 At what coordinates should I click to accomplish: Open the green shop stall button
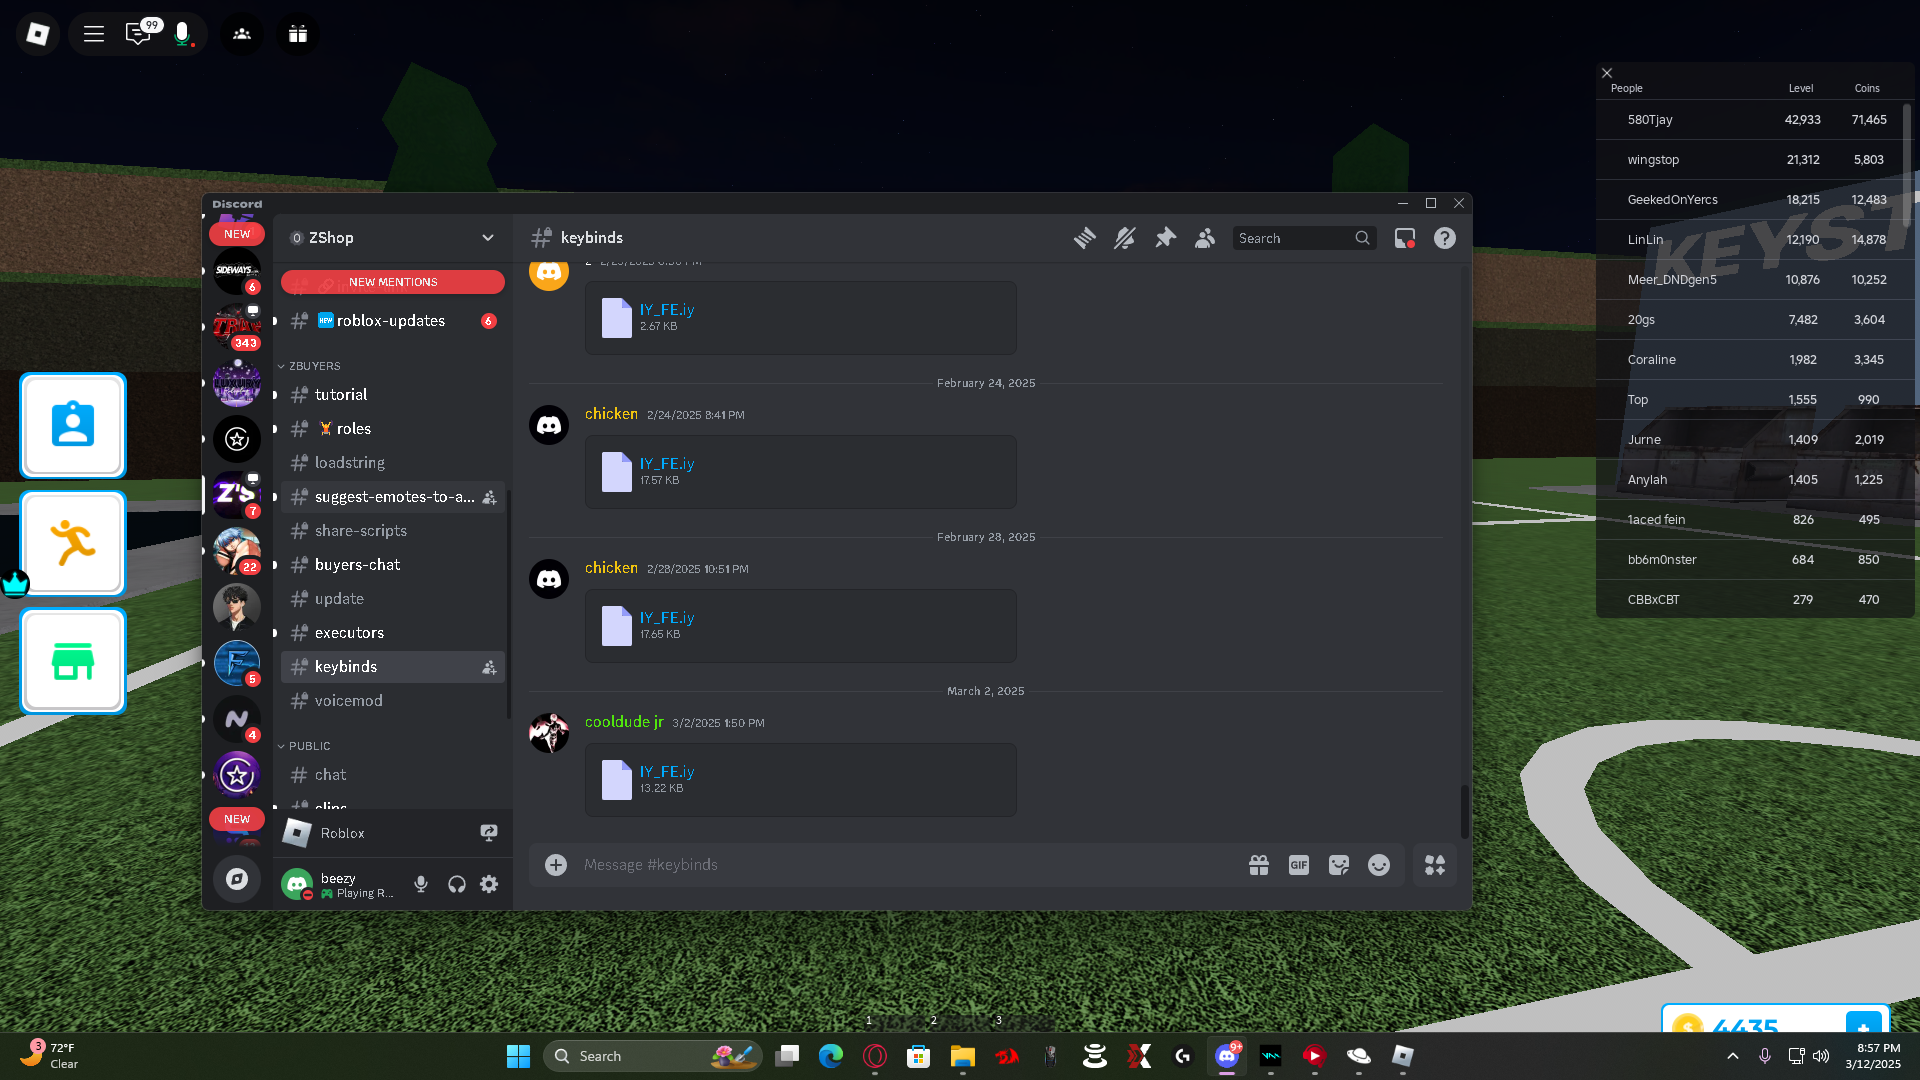[x=73, y=661]
